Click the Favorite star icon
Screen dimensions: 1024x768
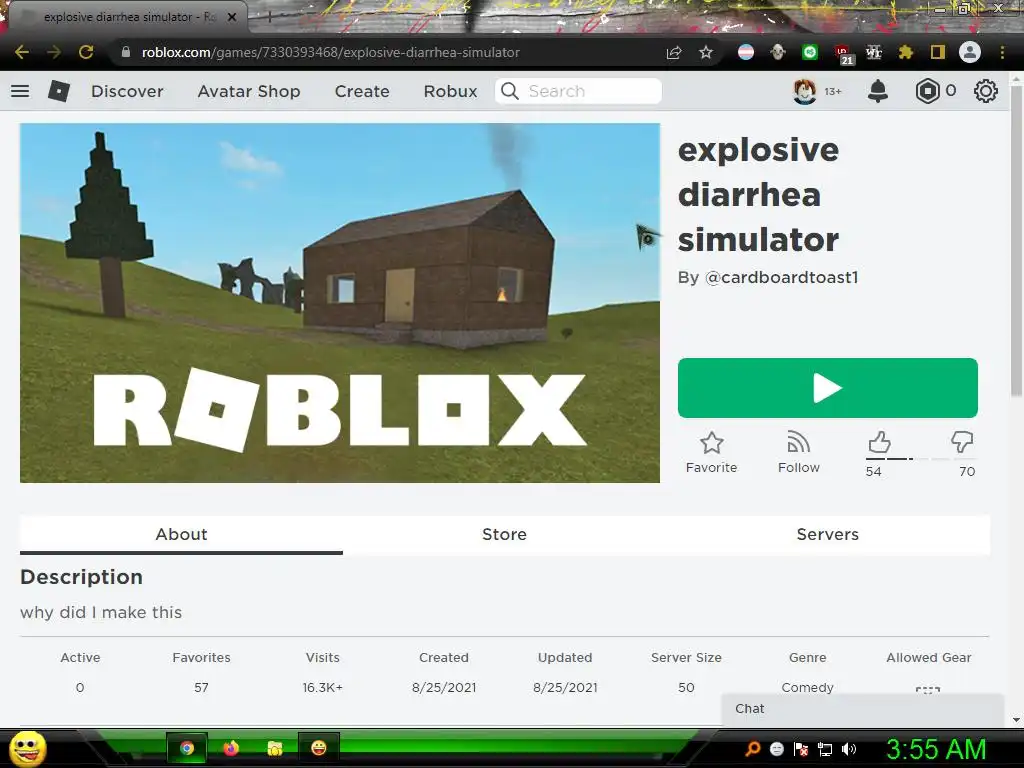pos(711,443)
